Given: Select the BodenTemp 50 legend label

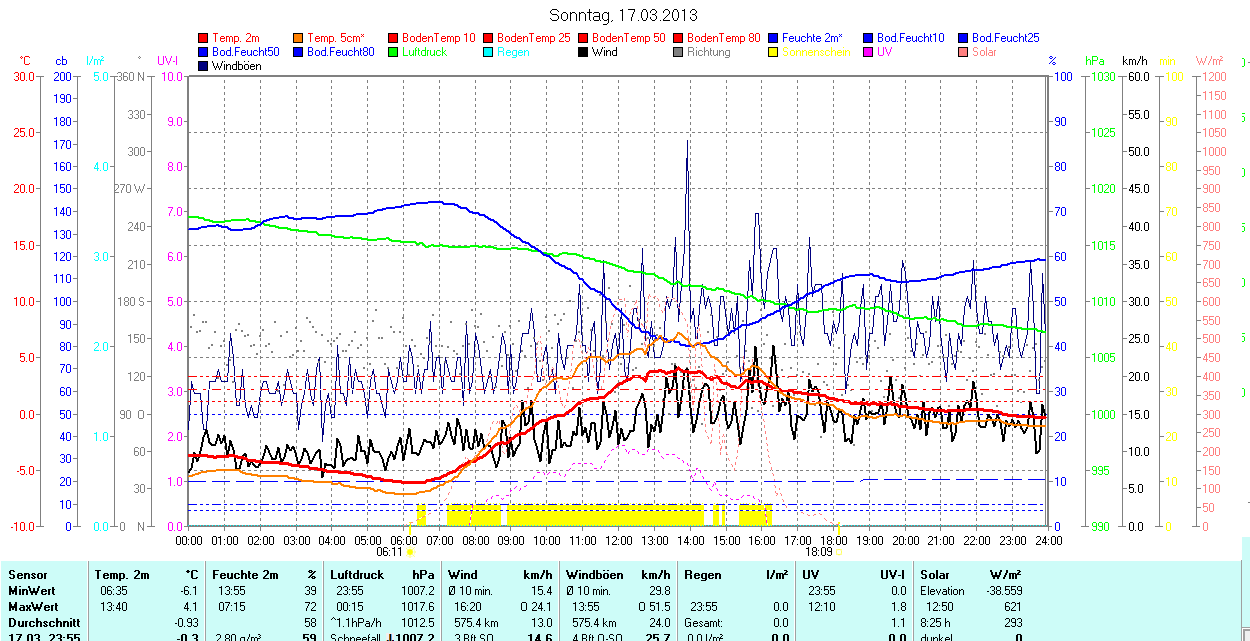Looking at the screenshot, I should (x=630, y=38).
